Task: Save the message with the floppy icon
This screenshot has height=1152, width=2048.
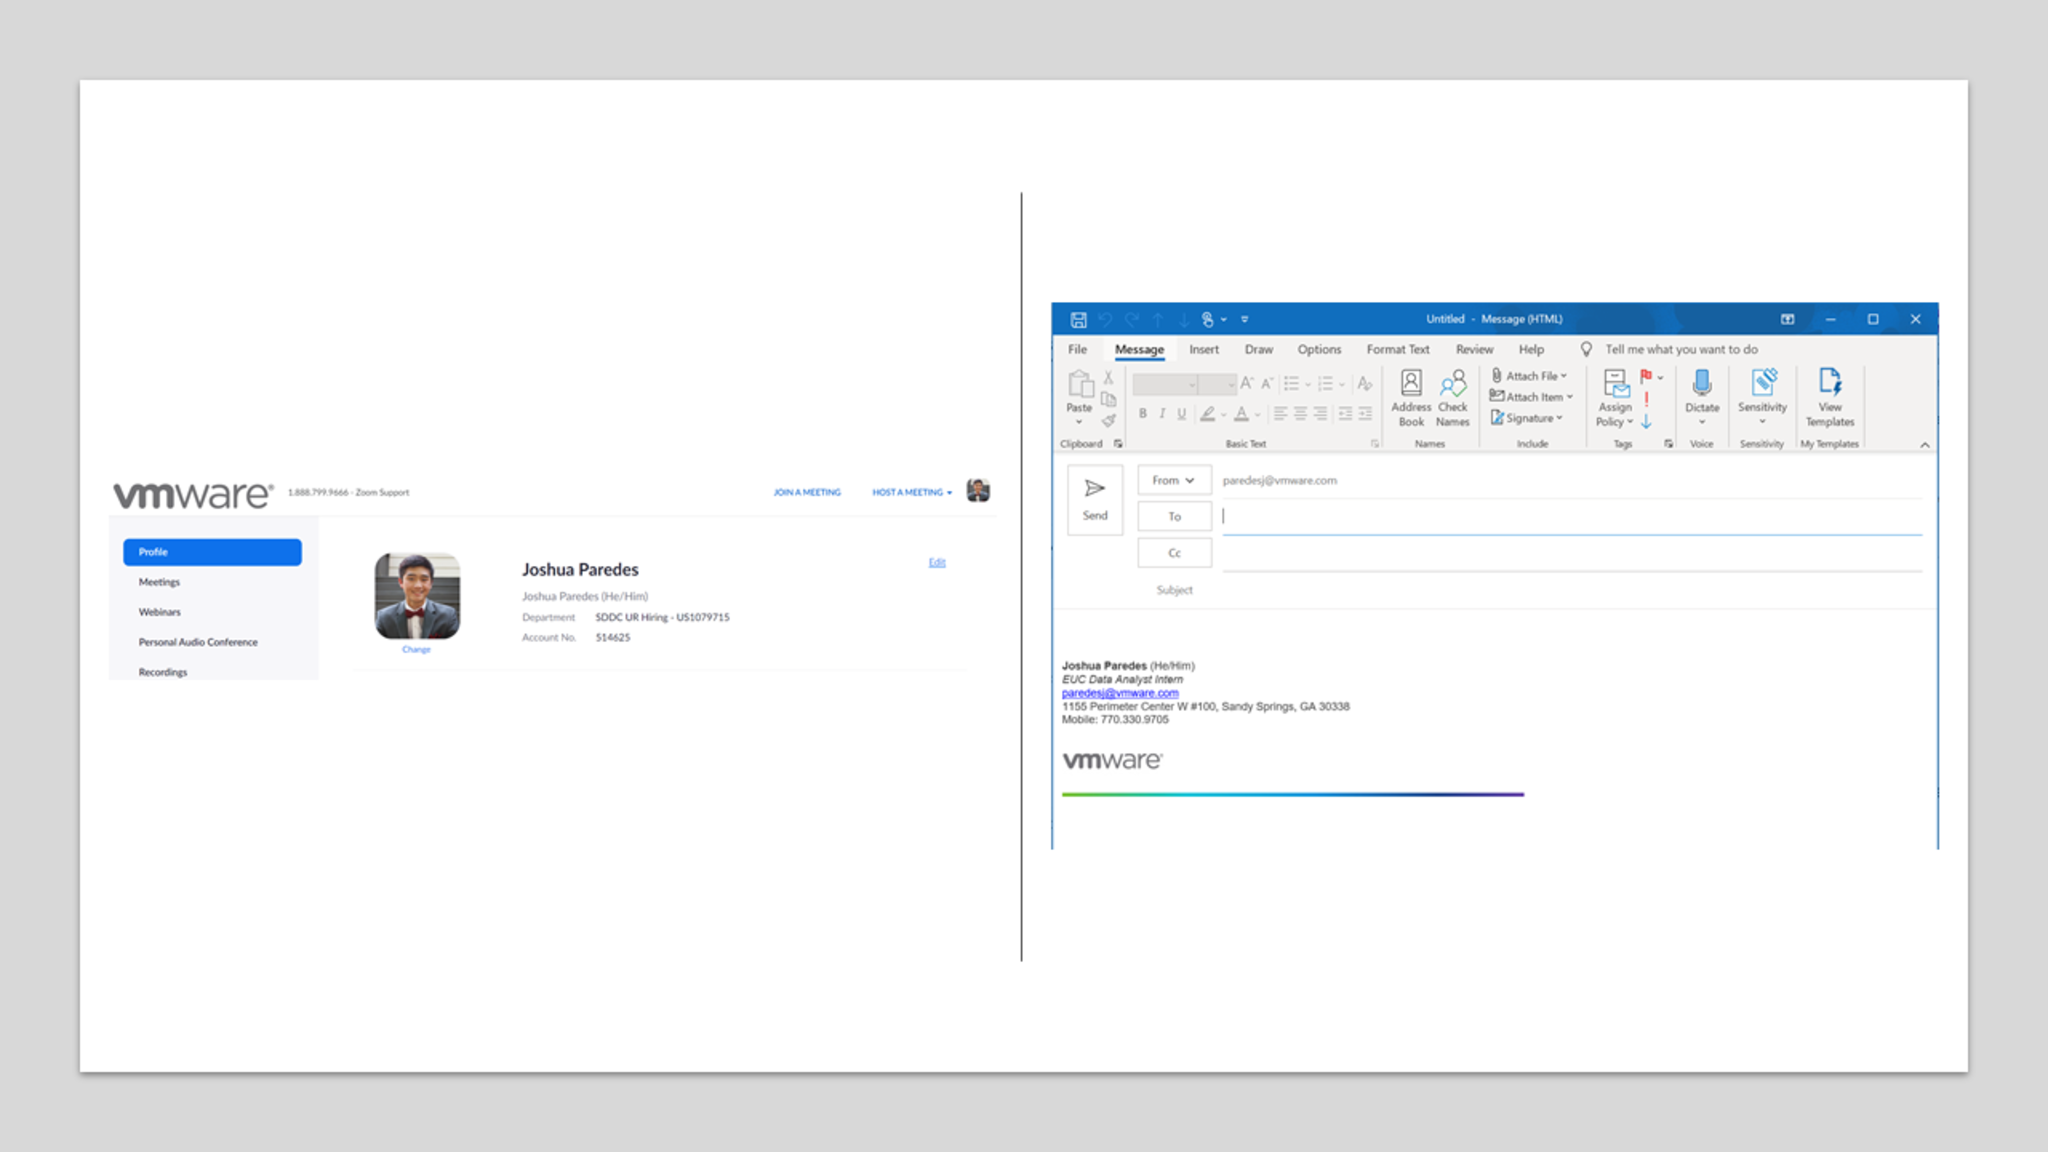Action: point(1078,319)
